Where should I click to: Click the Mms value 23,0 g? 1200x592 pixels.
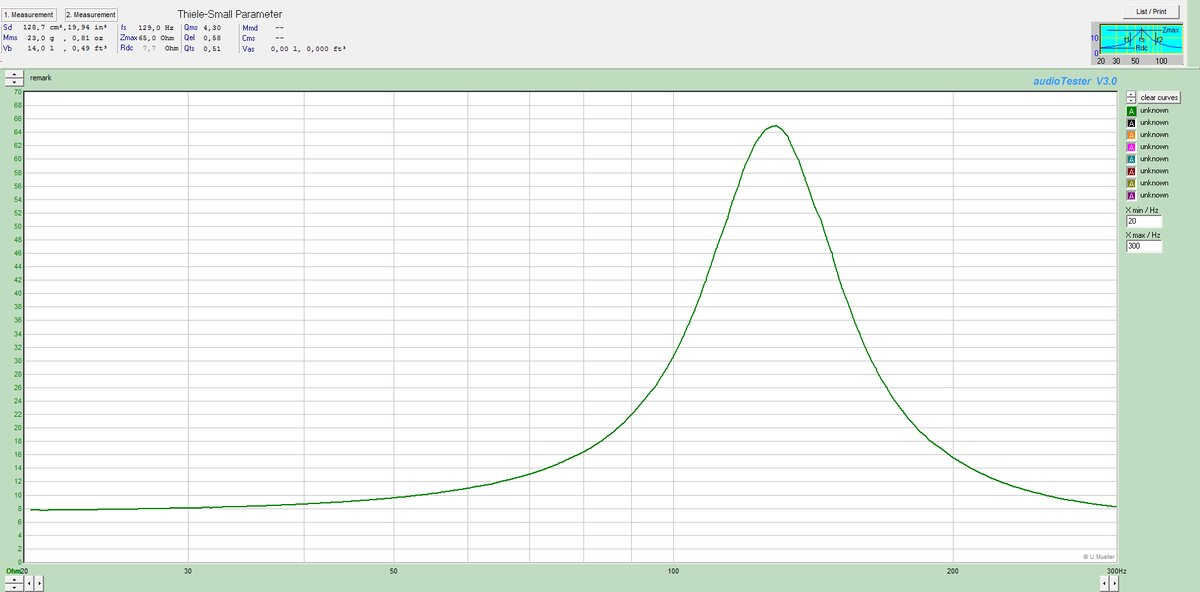point(41,38)
